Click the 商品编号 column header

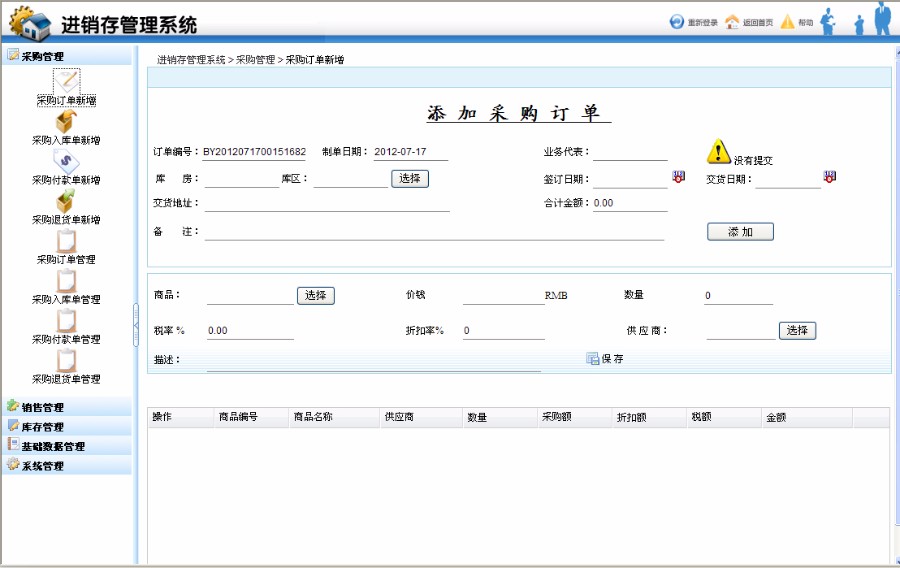(x=251, y=418)
